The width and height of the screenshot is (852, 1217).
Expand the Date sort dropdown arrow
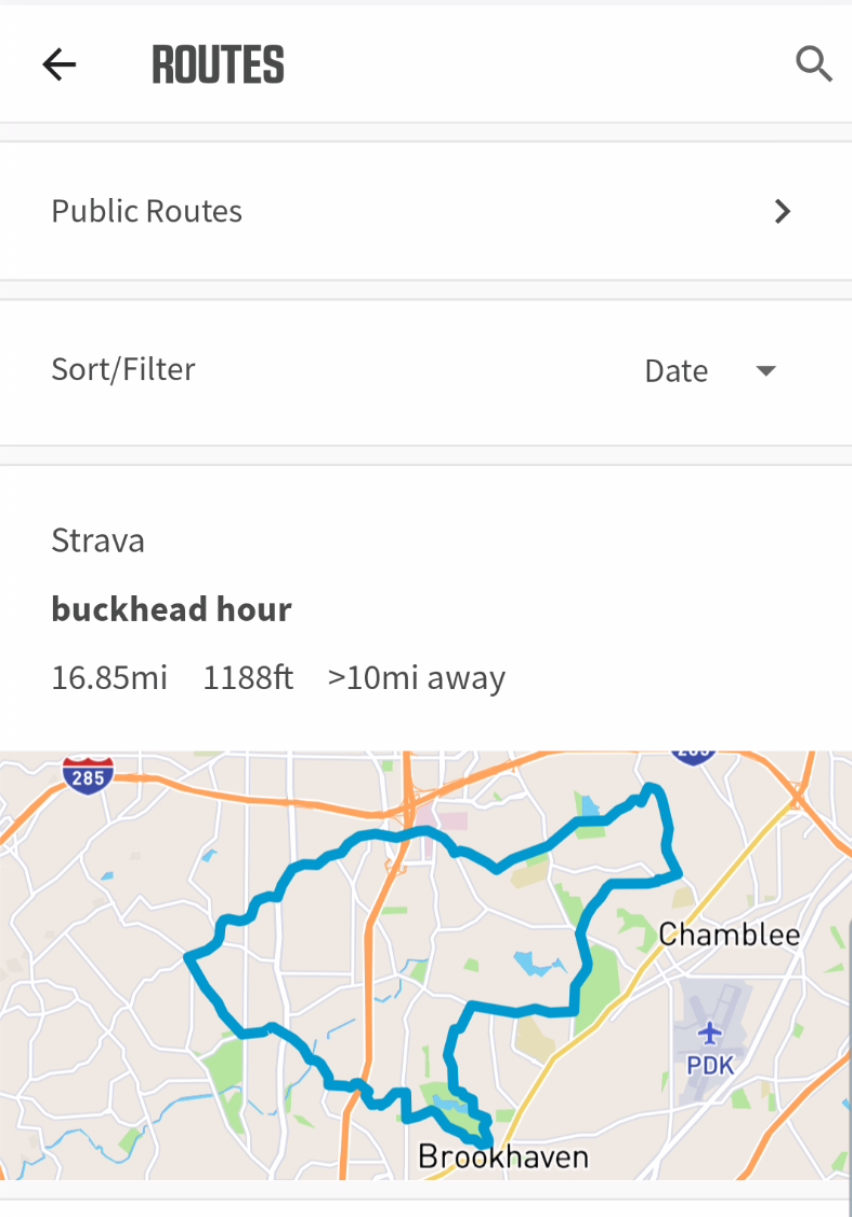[766, 371]
